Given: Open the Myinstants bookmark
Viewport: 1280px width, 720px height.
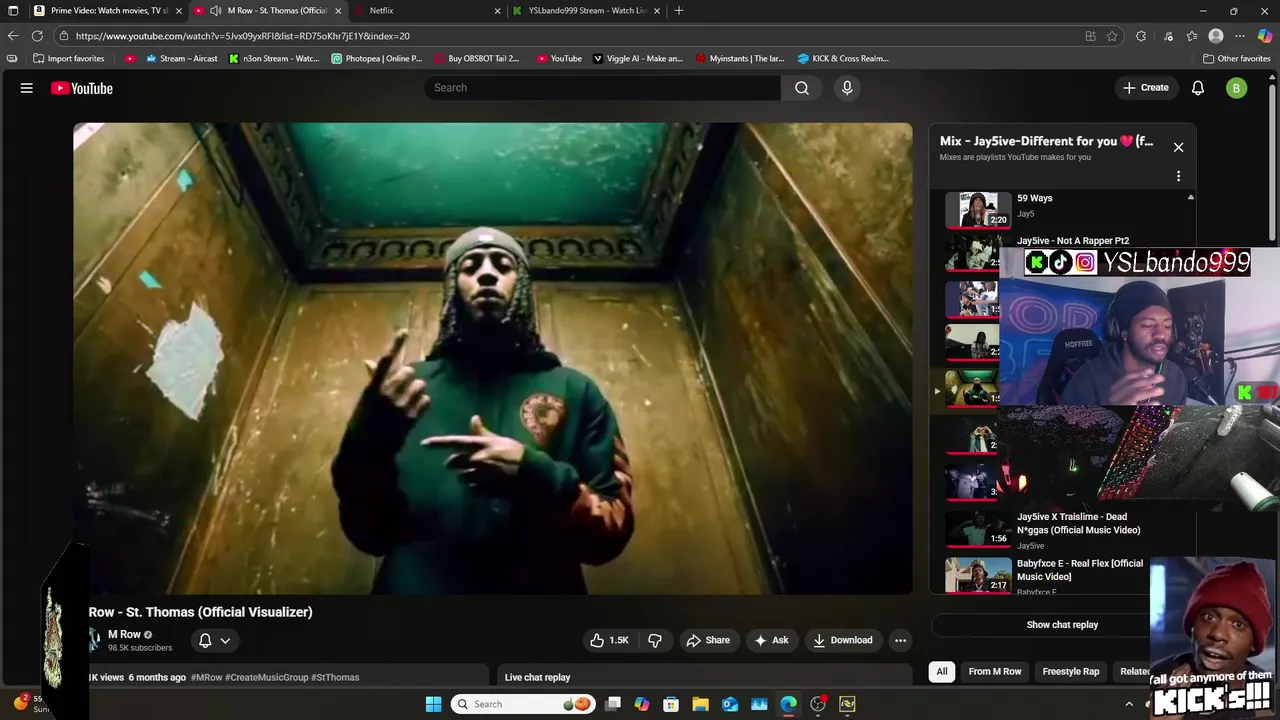Looking at the screenshot, I should 740,58.
